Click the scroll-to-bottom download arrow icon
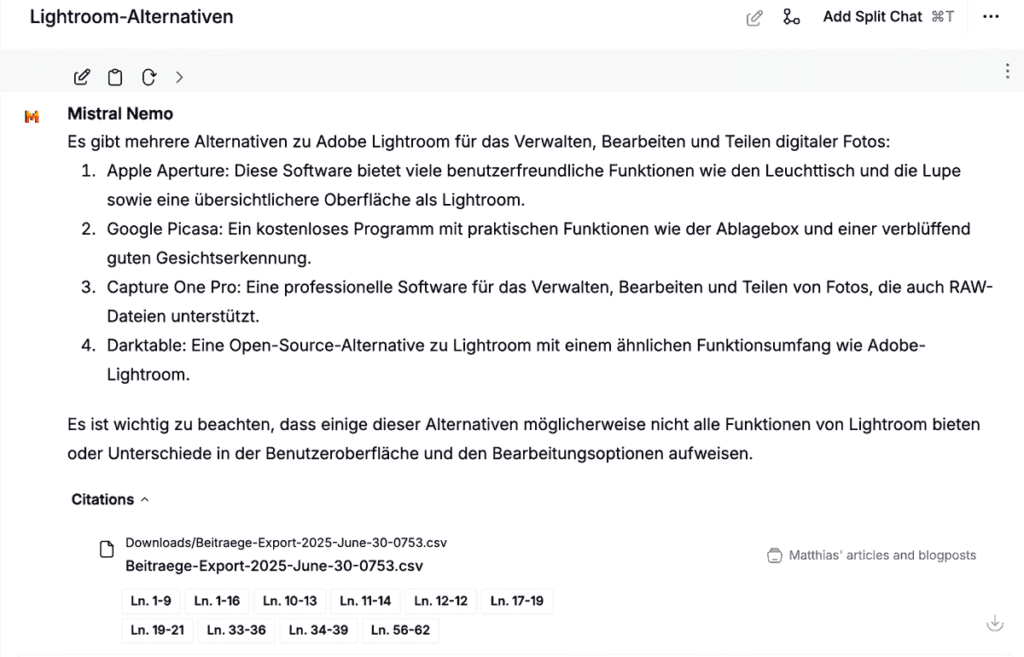 pyautogui.click(x=995, y=623)
